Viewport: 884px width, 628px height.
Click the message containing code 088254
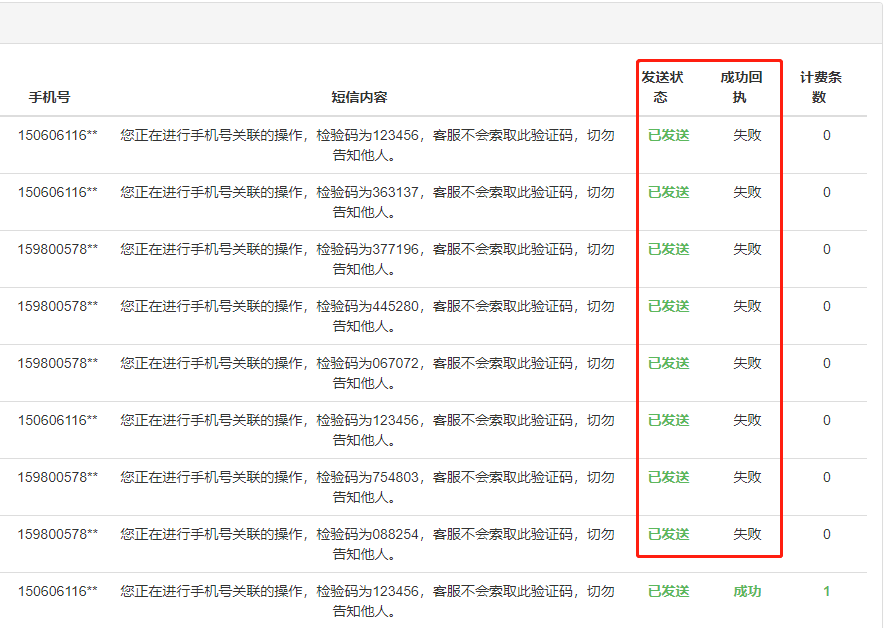coord(367,544)
